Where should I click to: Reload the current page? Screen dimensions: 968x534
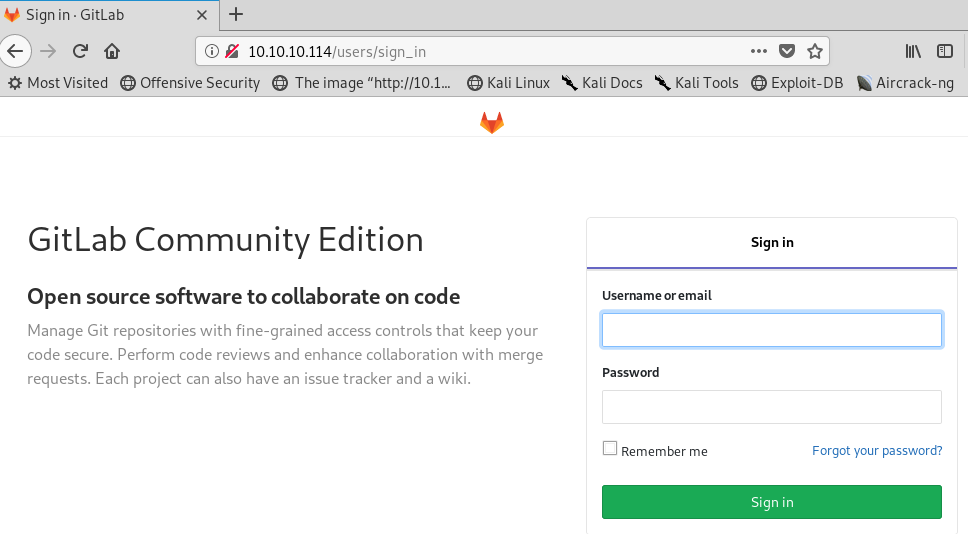[x=80, y=51]
